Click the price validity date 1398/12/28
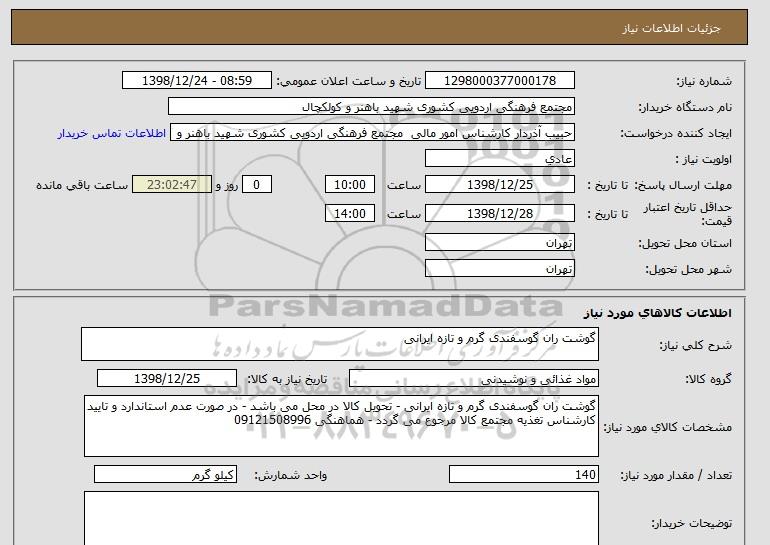 [500, 214]
